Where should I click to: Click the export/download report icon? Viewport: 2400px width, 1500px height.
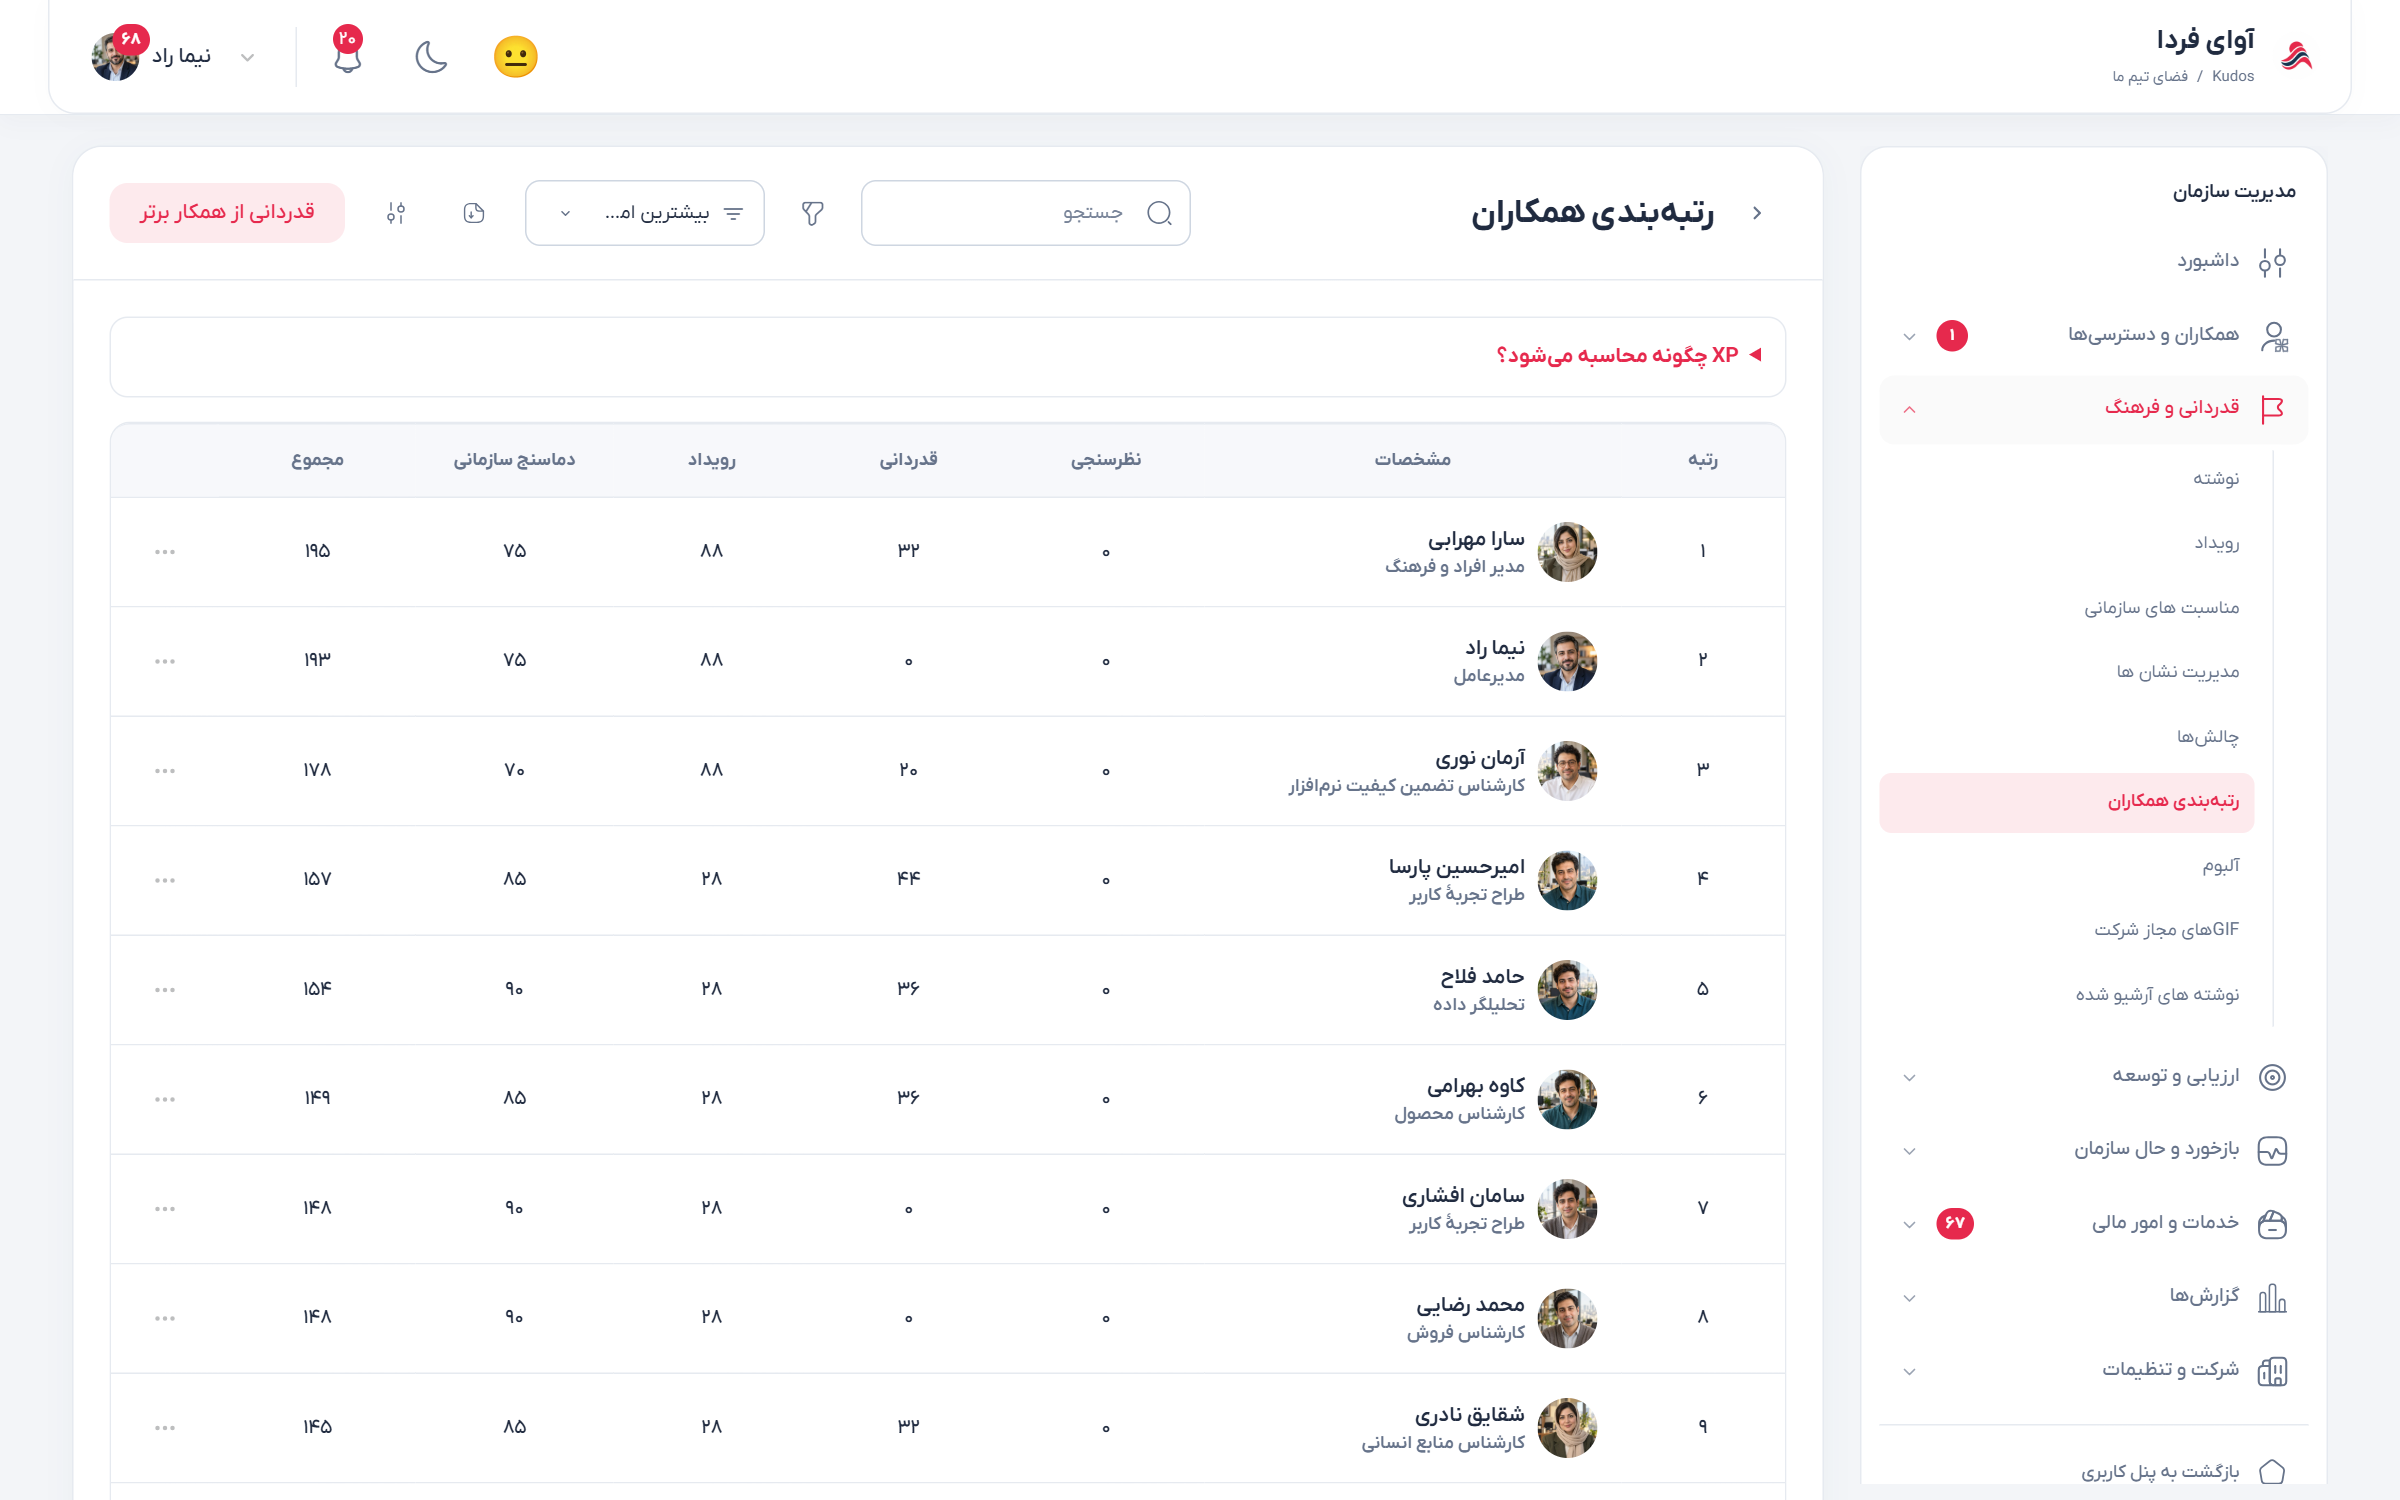tap(474, 213)
